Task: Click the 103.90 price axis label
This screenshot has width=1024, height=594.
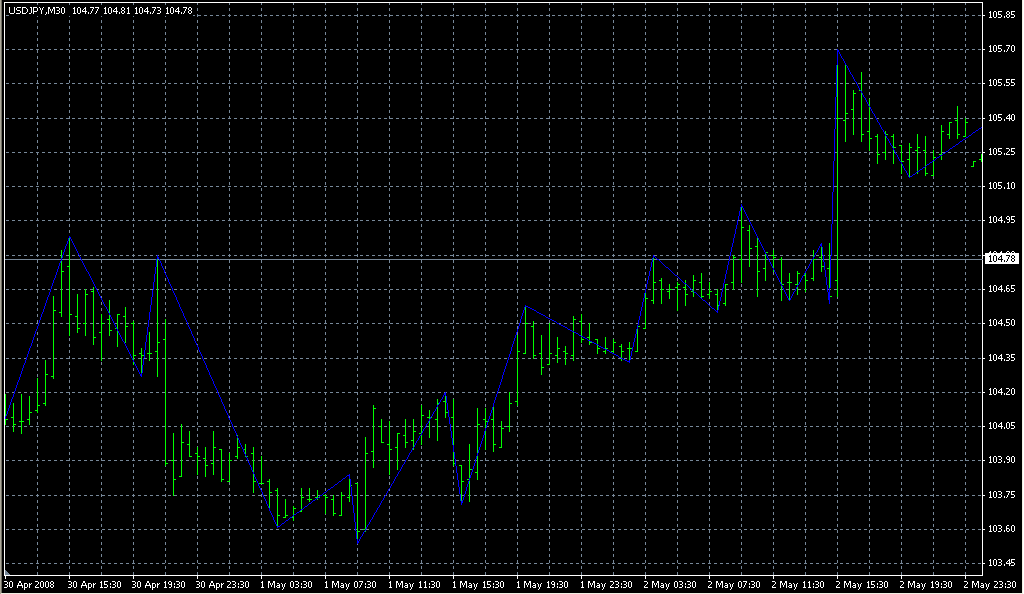Action: click(x=1001, y=460)
